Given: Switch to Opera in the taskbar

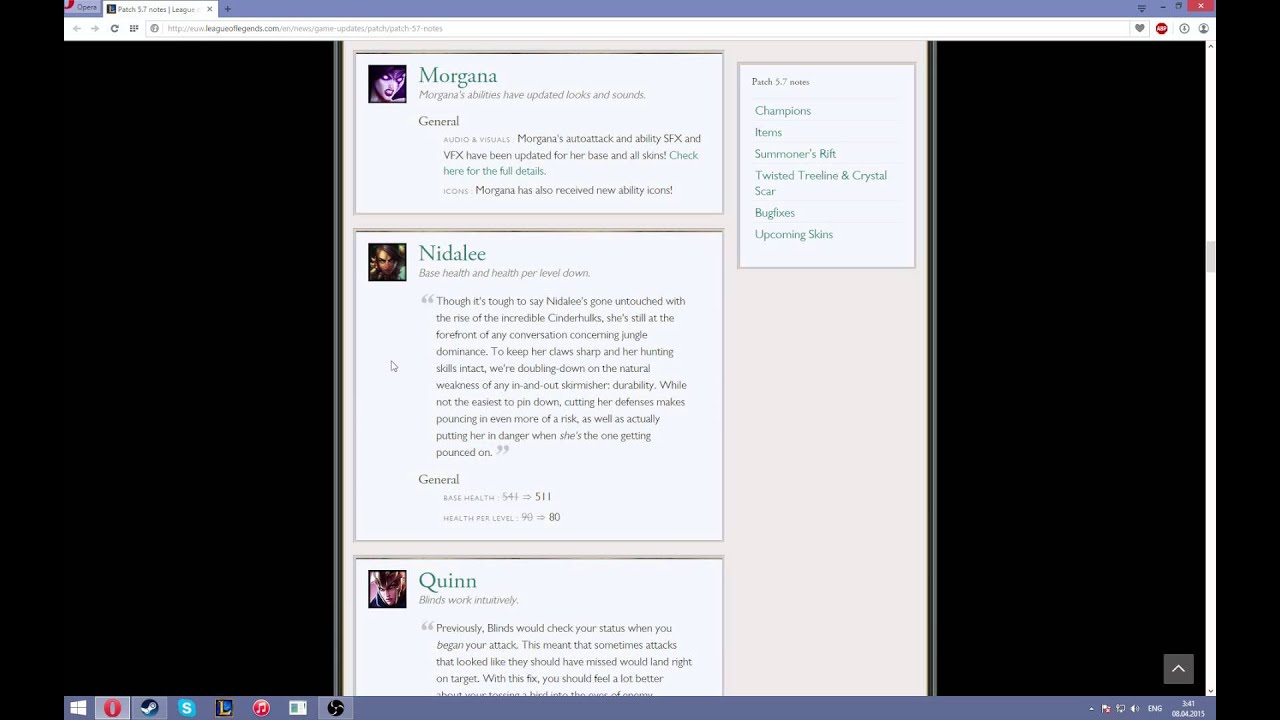Looking at the screenshot, I should 112,708.
